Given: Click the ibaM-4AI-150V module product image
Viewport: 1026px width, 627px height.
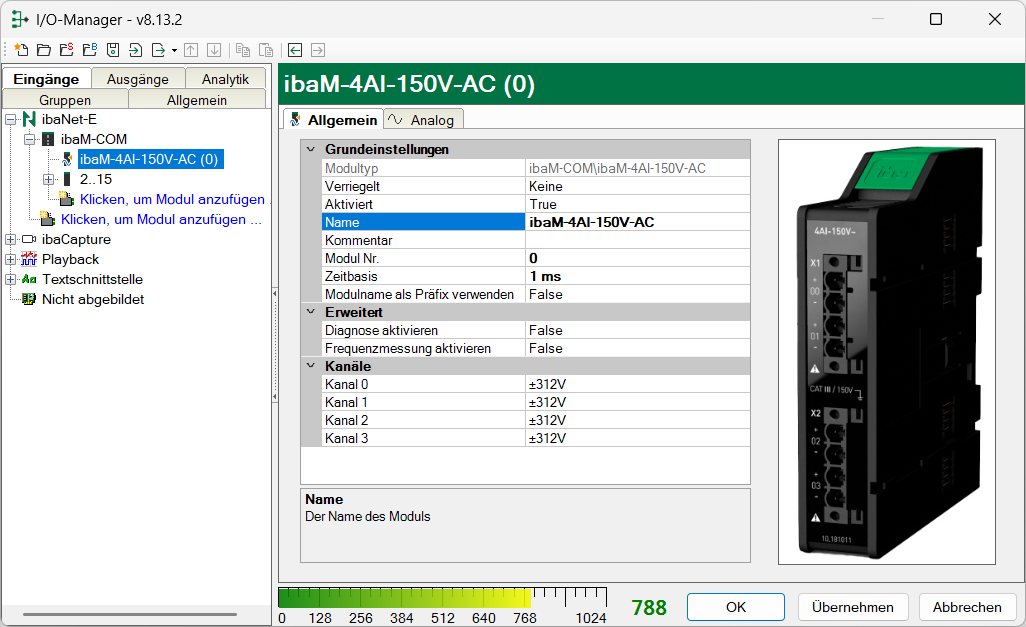Looking at the screenshot, I should tap(887, 351).
